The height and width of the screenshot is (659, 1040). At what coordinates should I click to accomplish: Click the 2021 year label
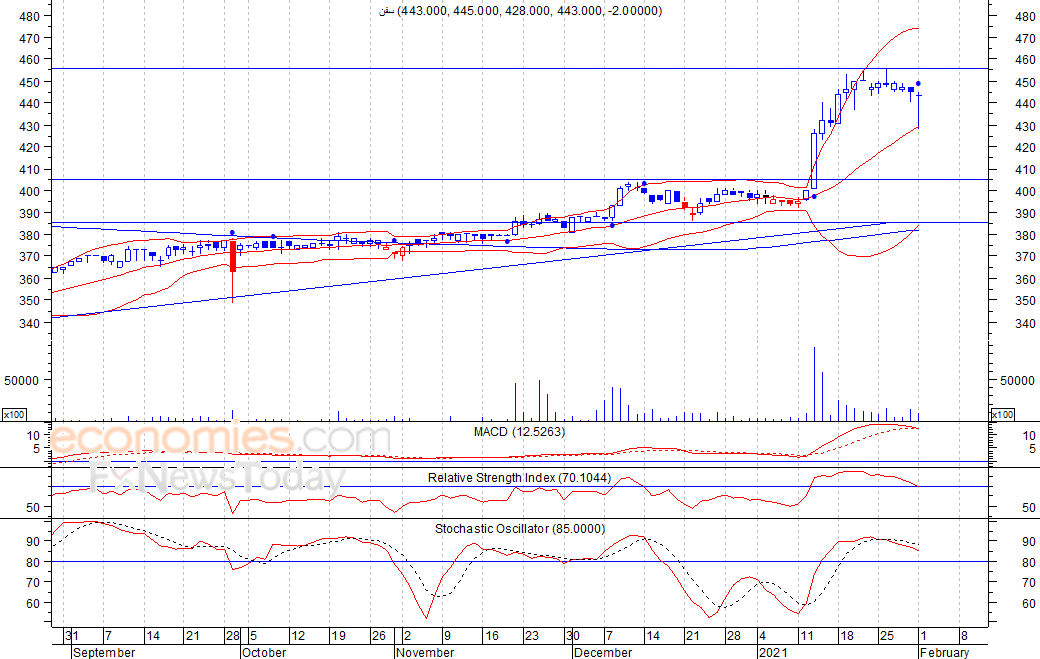773,652
